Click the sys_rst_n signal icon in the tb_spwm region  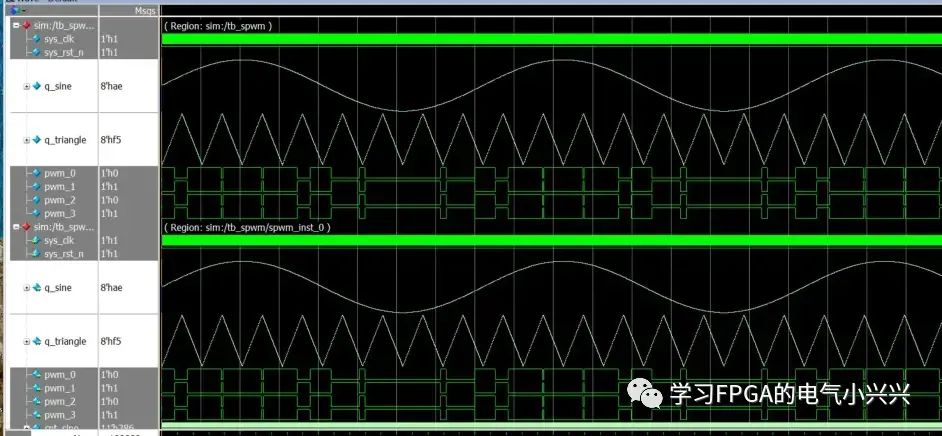click(x=37, y=52)
